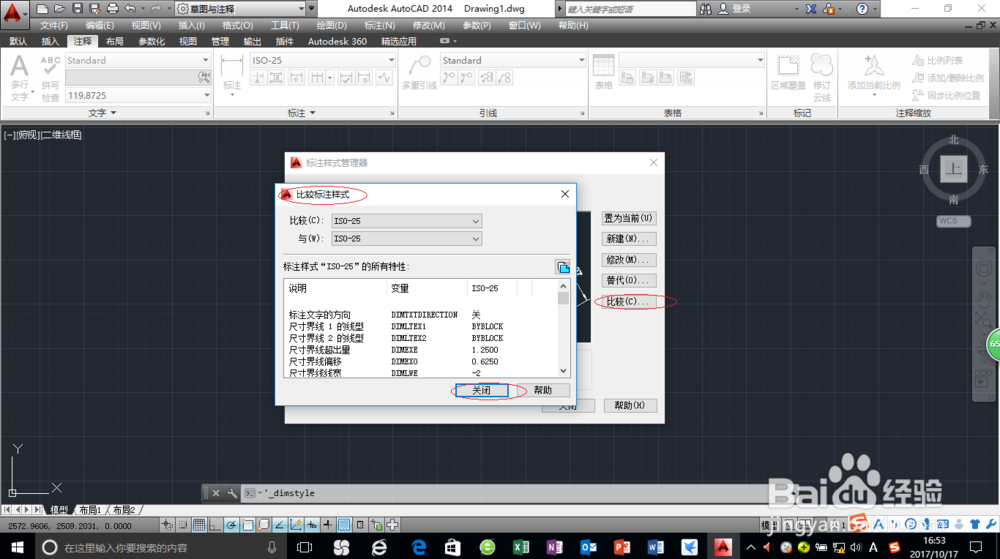Toggle dynamic input in the status bar

pos(311,525)
